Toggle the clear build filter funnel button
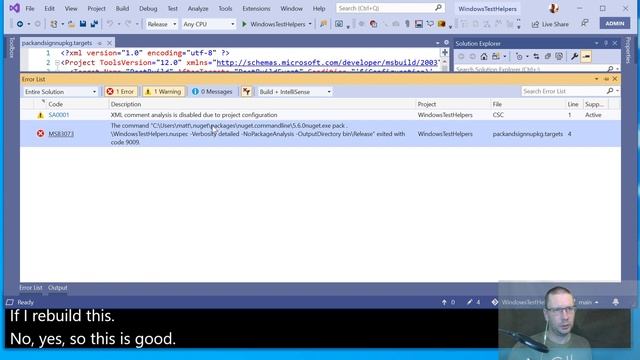Viewport: 640px width, 360px height. coord(247,91)
